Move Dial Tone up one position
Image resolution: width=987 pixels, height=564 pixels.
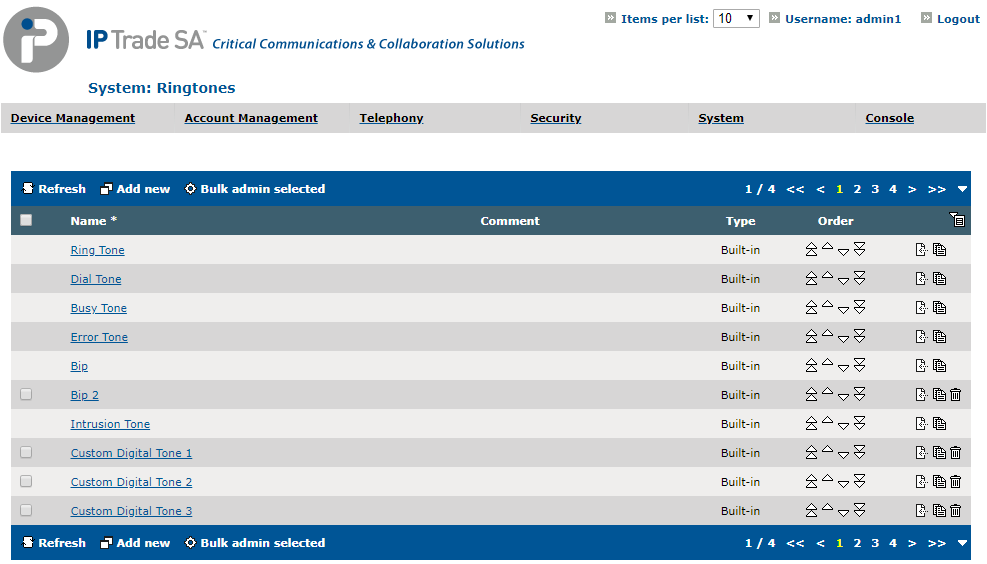tap(828, 276)
